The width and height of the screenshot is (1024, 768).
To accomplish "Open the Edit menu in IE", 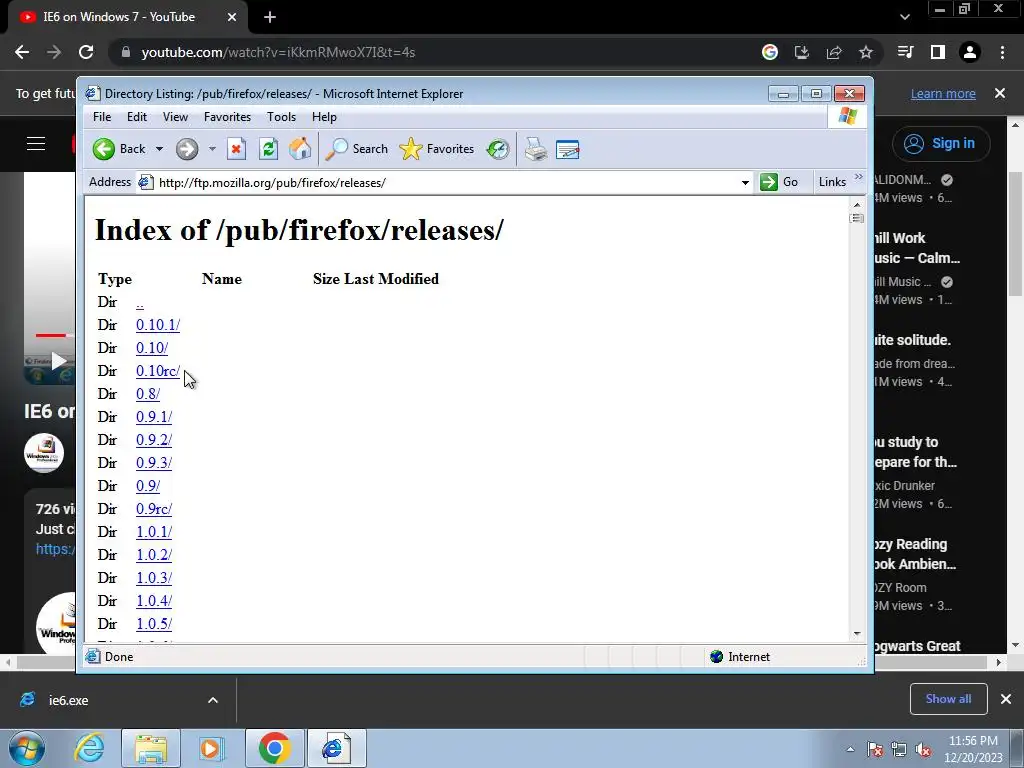I will [136, 117].
